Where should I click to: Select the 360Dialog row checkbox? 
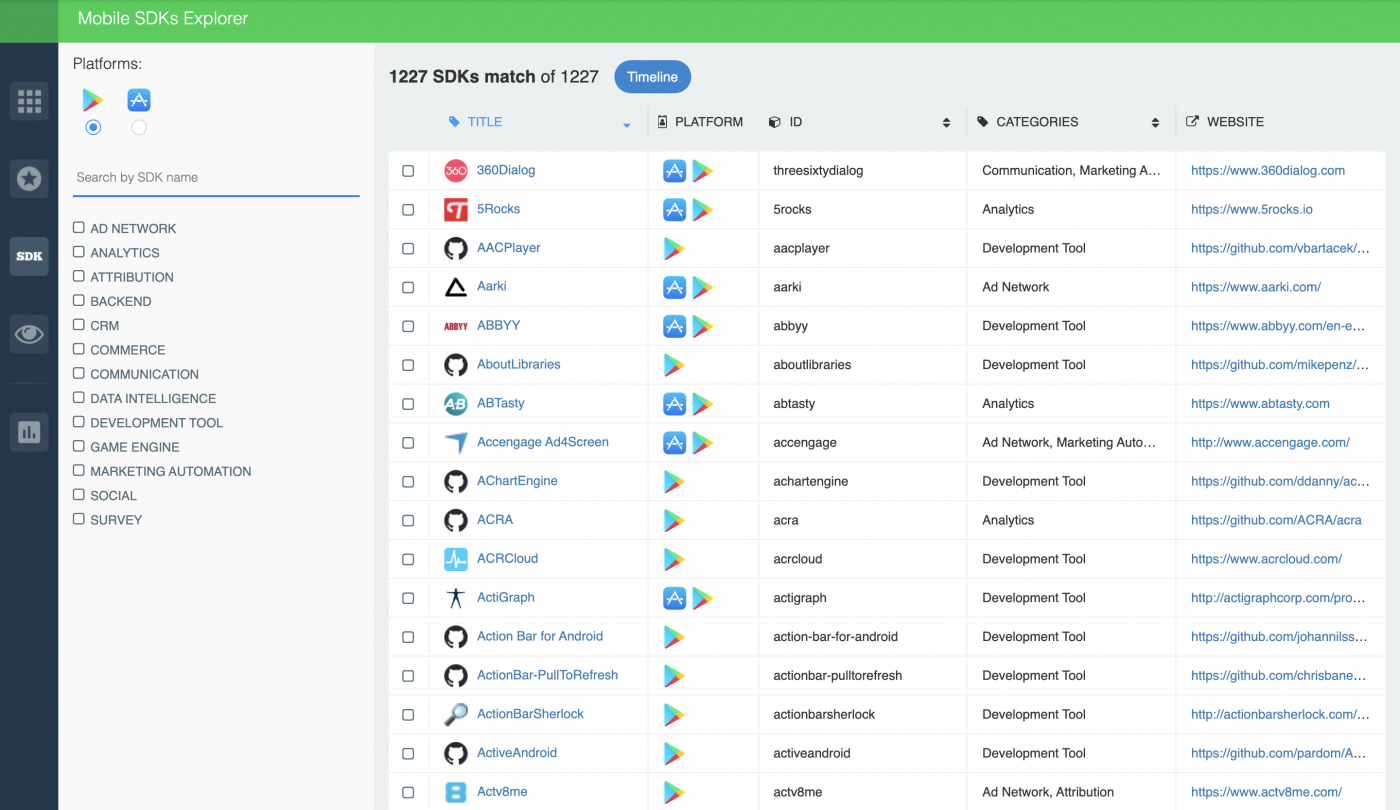tap(408, 171)
